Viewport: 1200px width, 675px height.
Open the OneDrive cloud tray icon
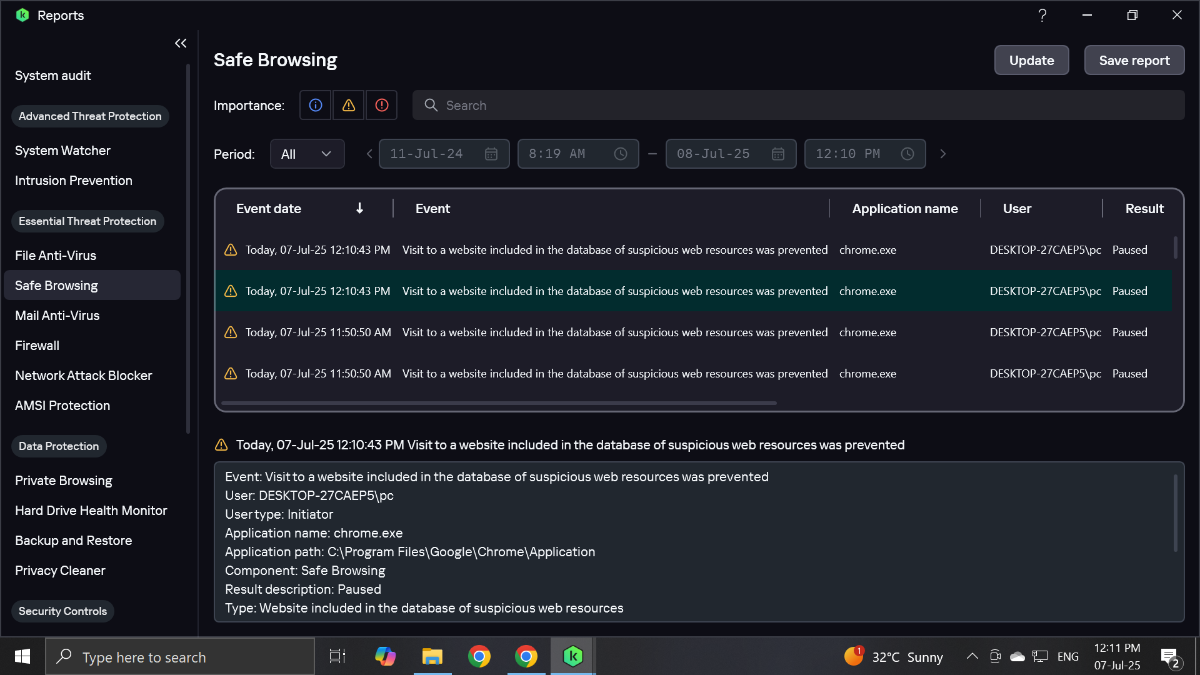(x=1018, y=656)
